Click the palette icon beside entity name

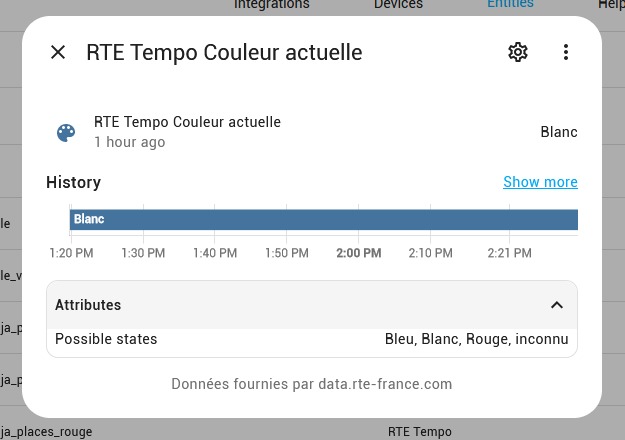[66, 133]
